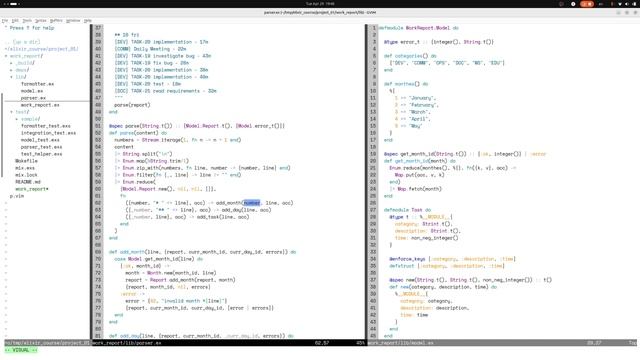Open test_helper.exs in the tree
The width and height of the screenshot is (640, 360).
click(x=41, y=154)
